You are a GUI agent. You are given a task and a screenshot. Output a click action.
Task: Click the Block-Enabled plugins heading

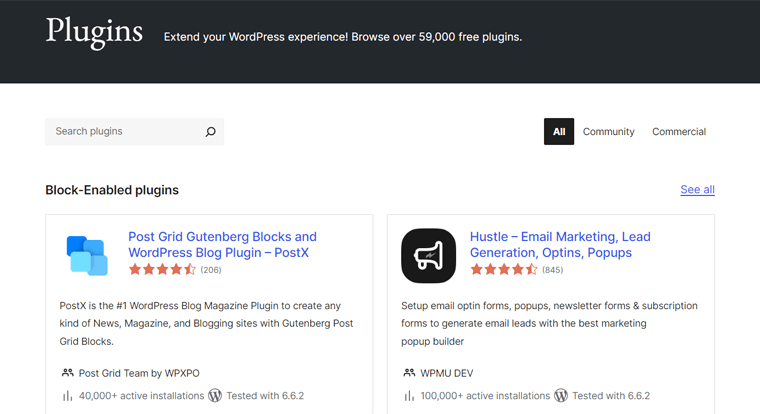(112, 190)
